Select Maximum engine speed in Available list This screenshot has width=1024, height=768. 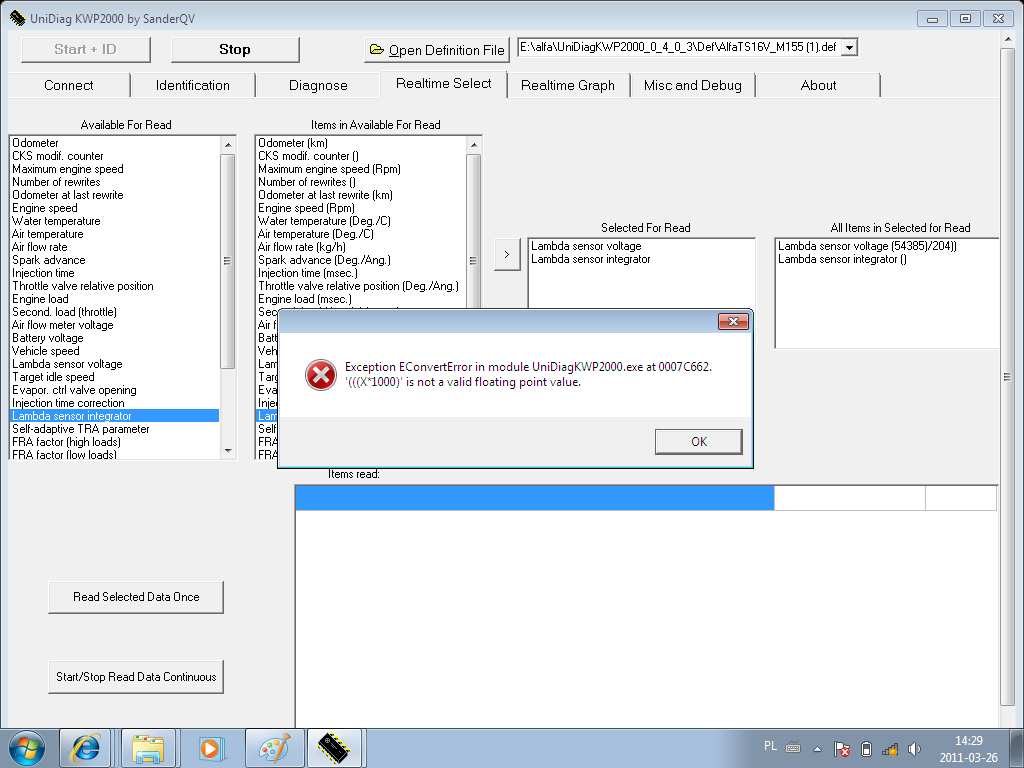115,169
